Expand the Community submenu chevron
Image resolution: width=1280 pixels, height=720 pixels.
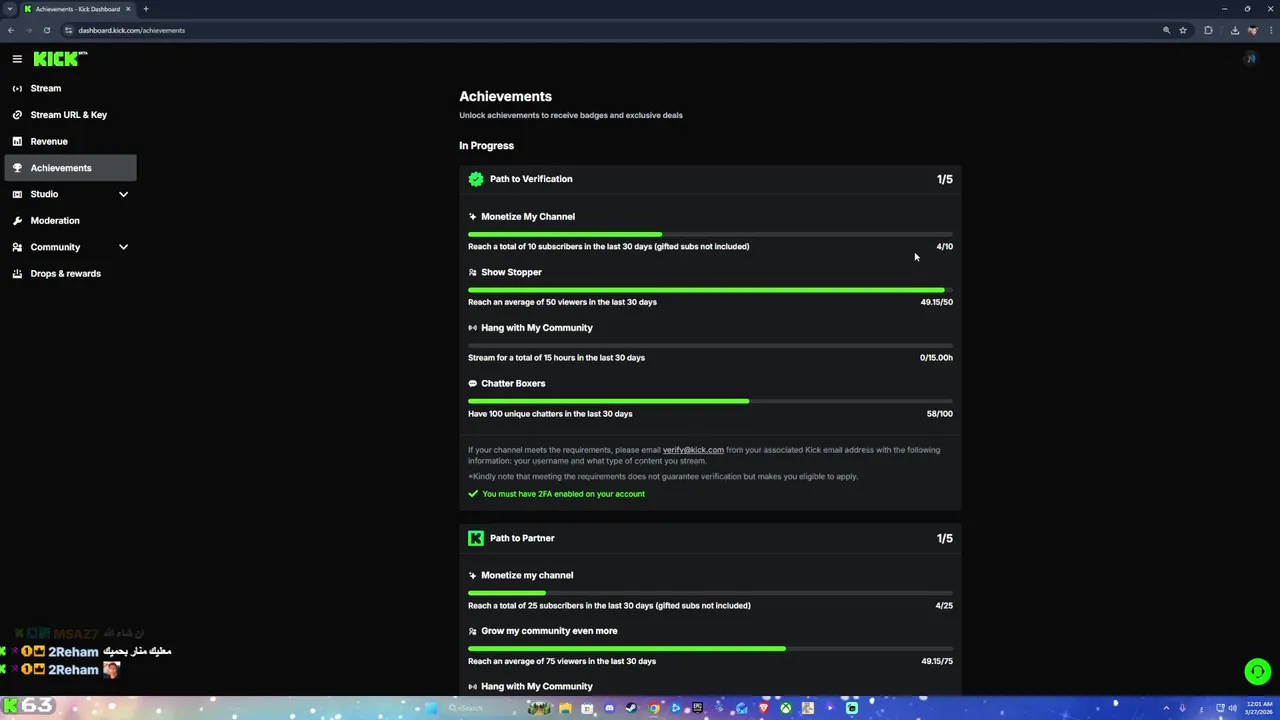click(124, 247)
